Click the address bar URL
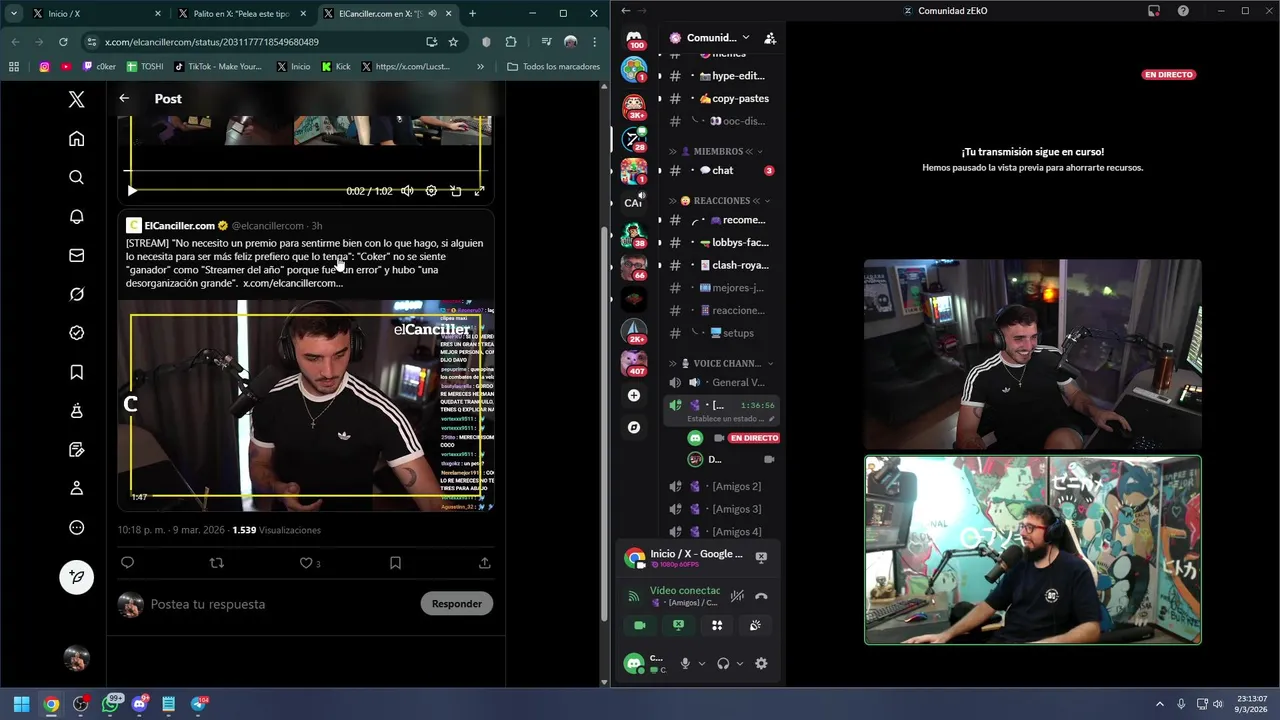This screenshot has height=720, width=1280. 212,42
